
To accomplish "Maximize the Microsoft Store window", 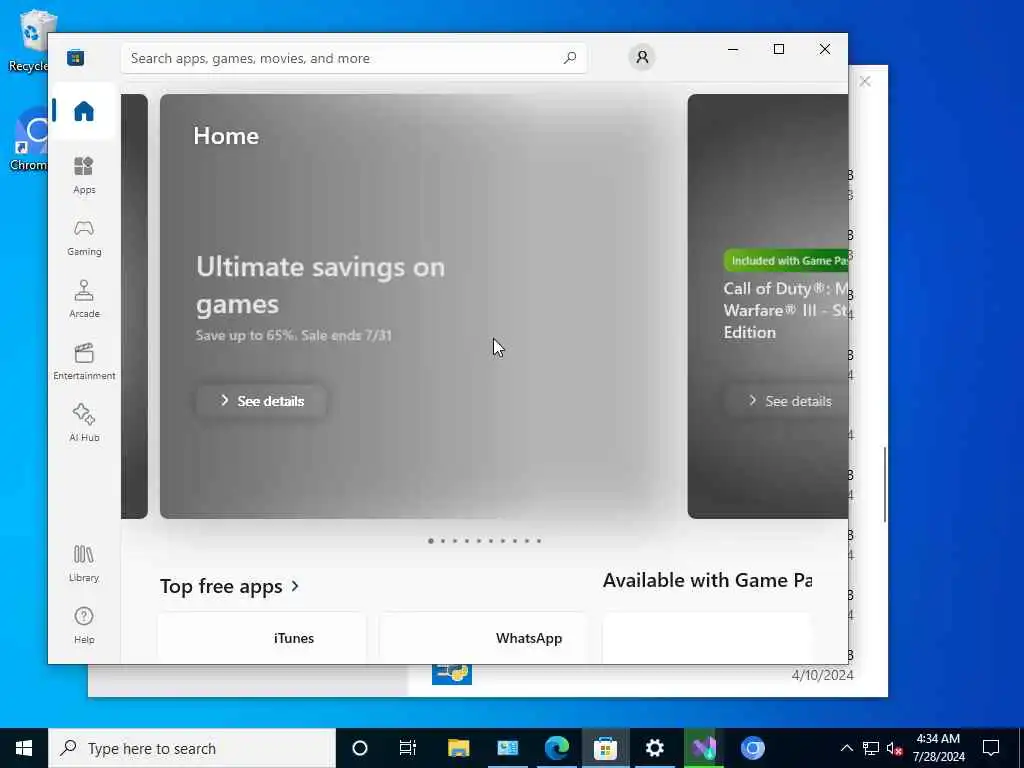I will pyautogui.click(x=778, y=50).
